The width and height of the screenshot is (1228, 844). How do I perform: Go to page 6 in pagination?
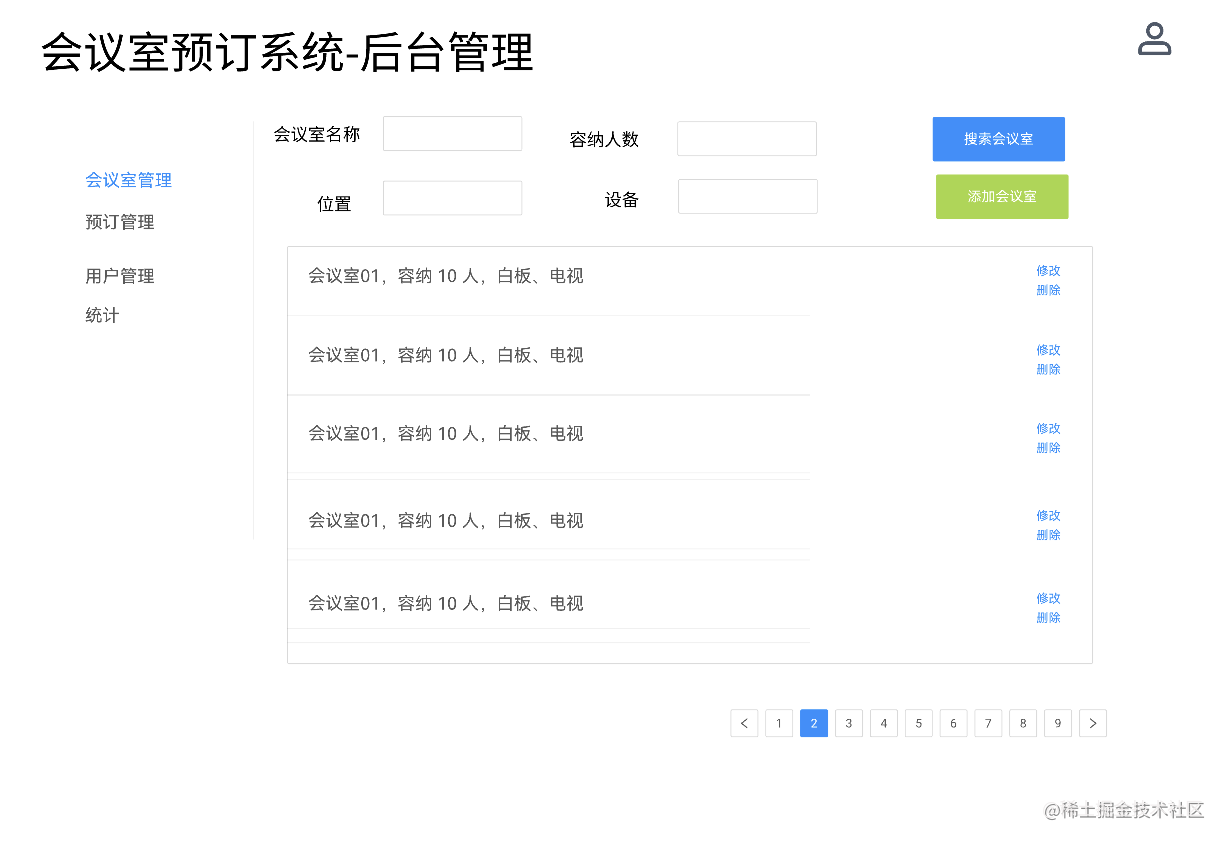(954, 723)
